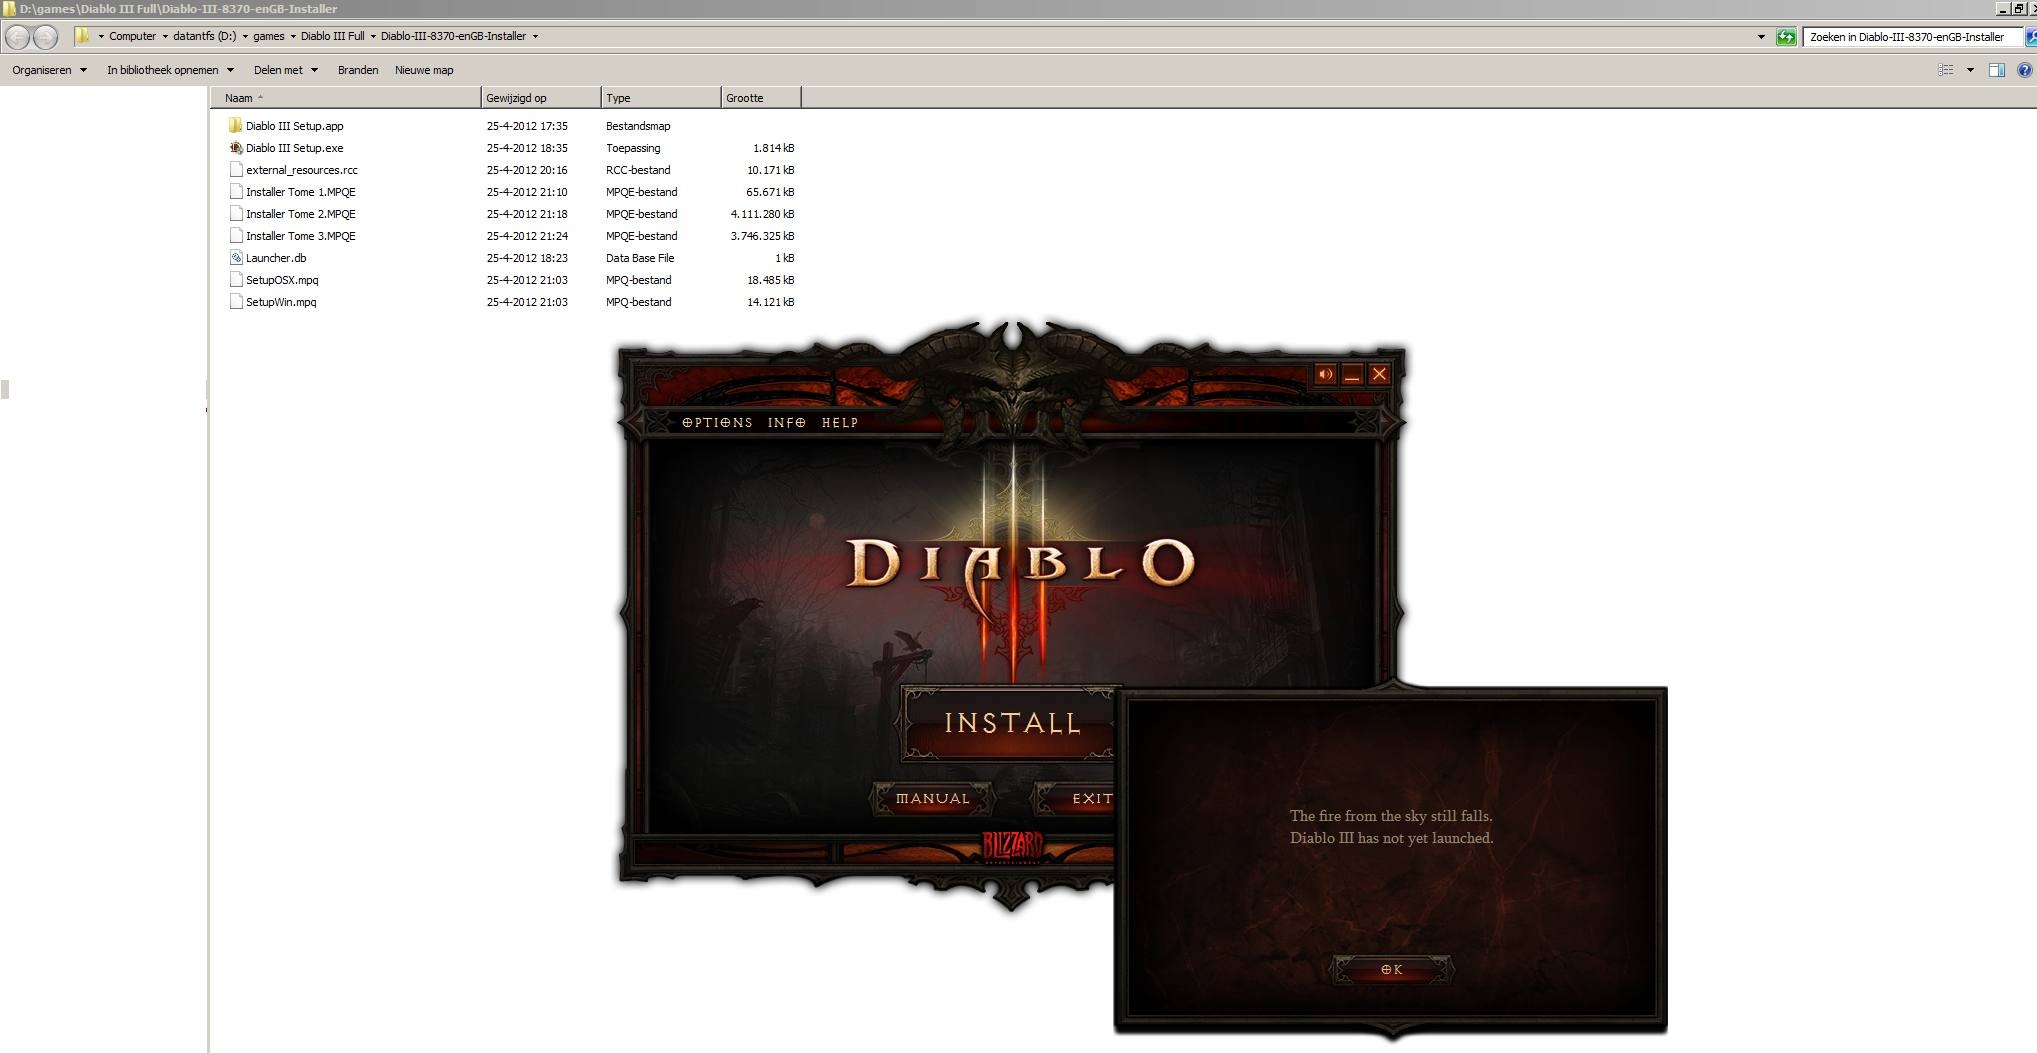The height and width of the screenshot is (1053, 2037).
Task: Go back in Explorer navigation
Action: [17, 37]
